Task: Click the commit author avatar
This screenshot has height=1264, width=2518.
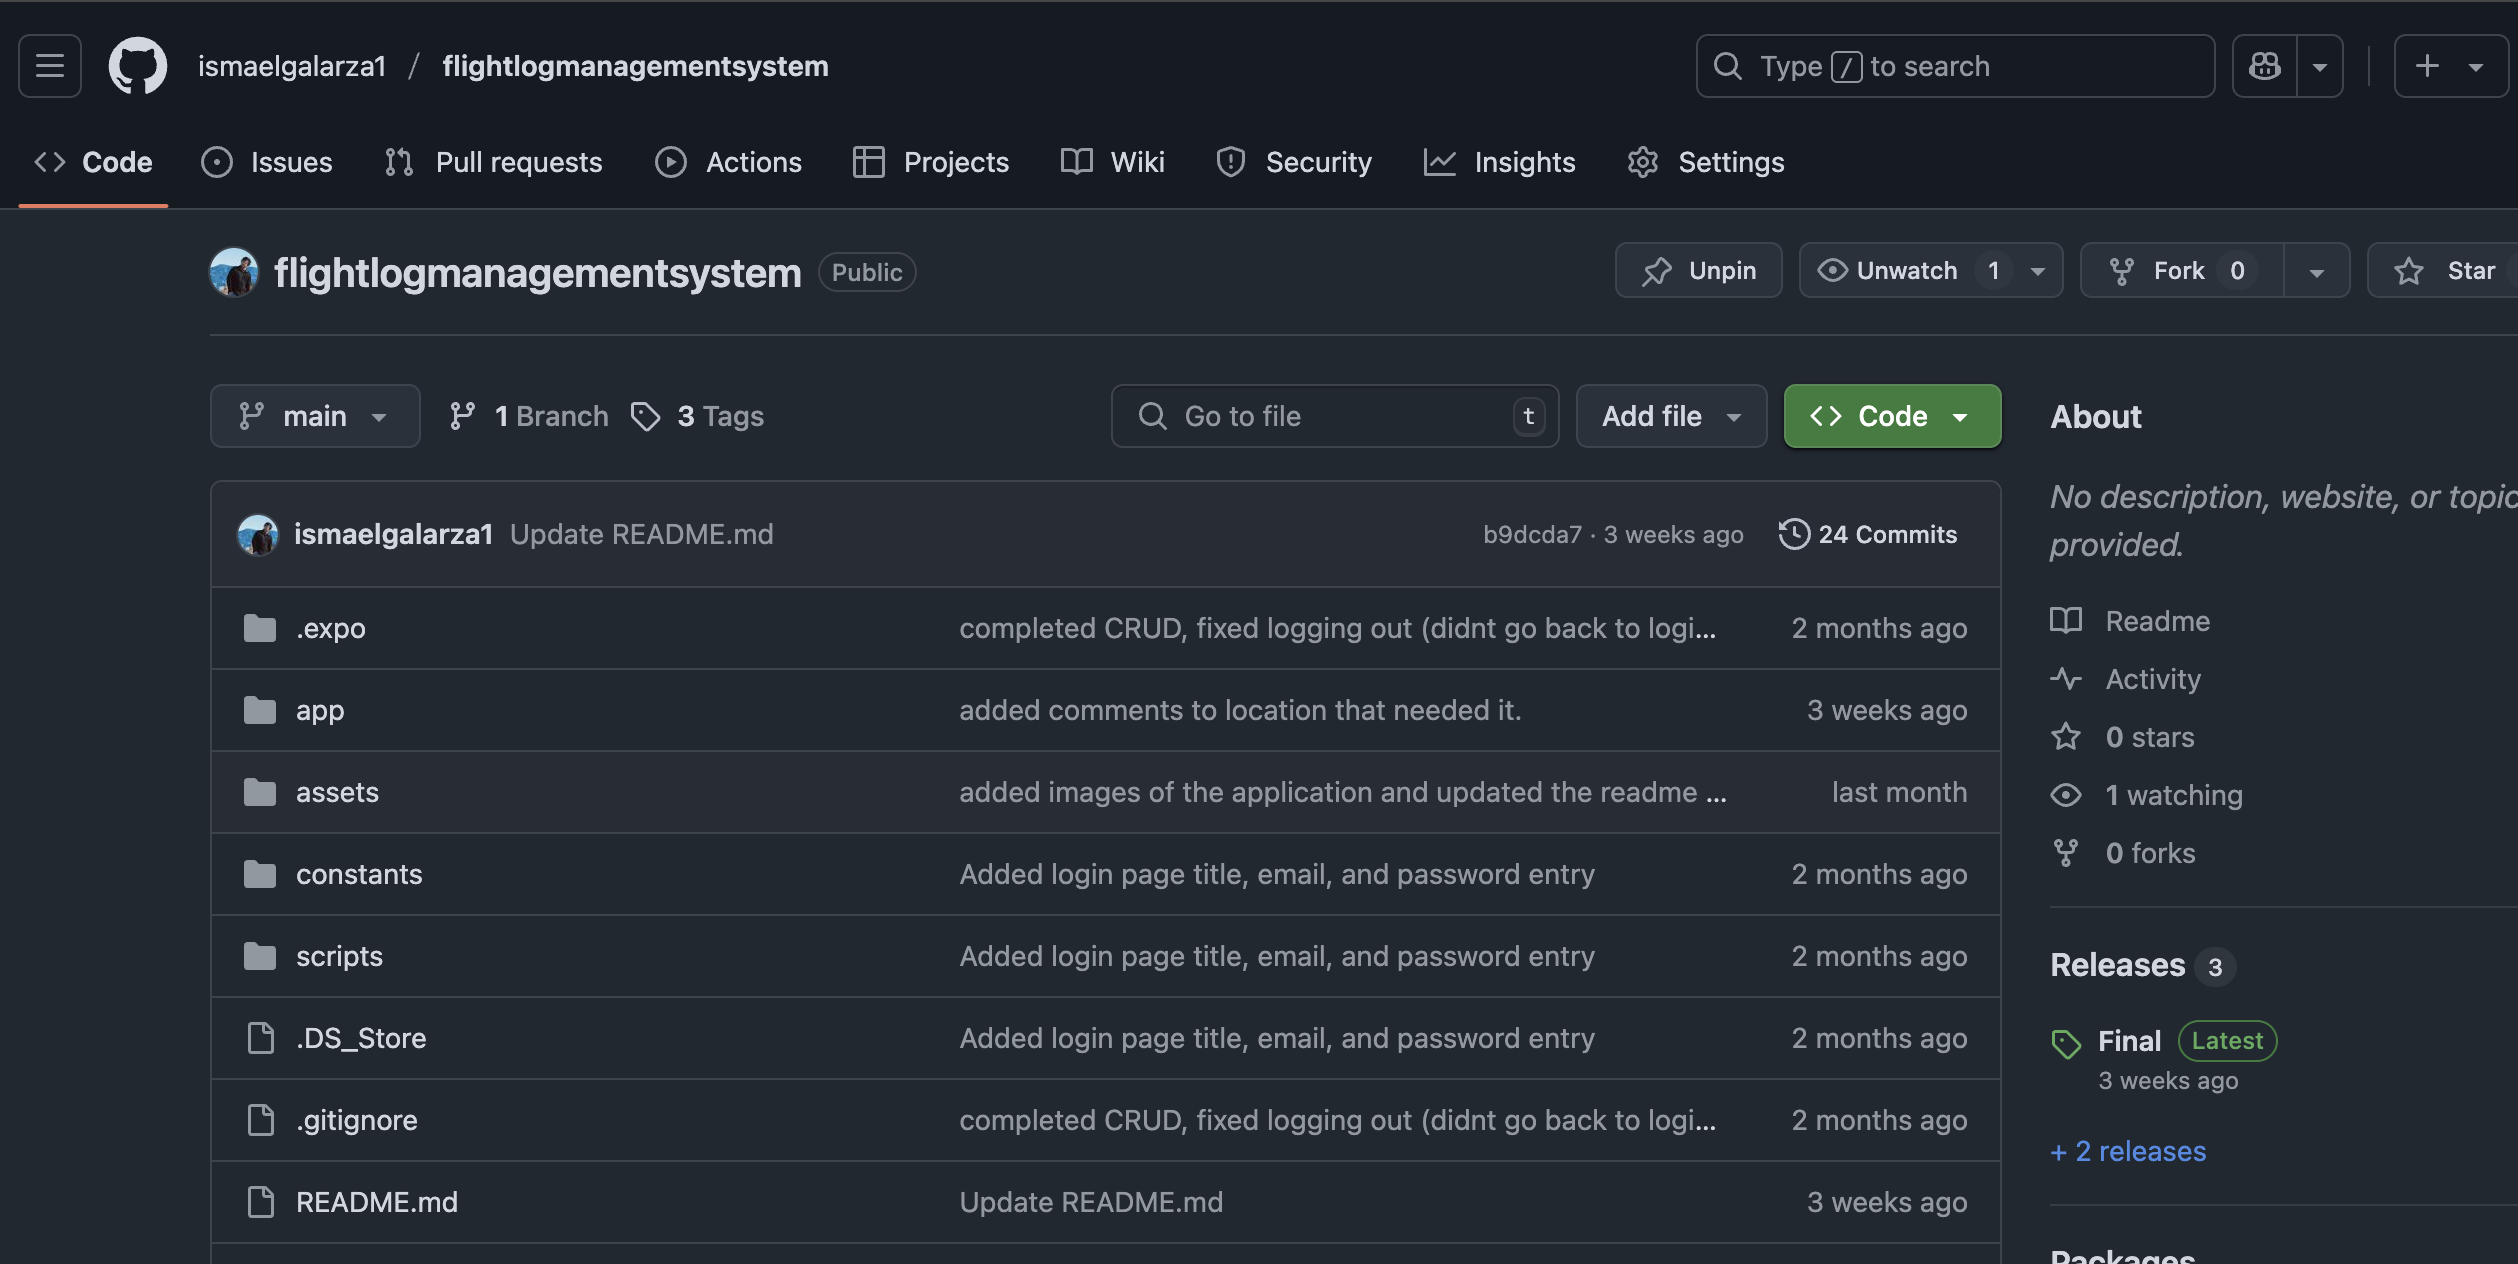Action: (258, 534)
